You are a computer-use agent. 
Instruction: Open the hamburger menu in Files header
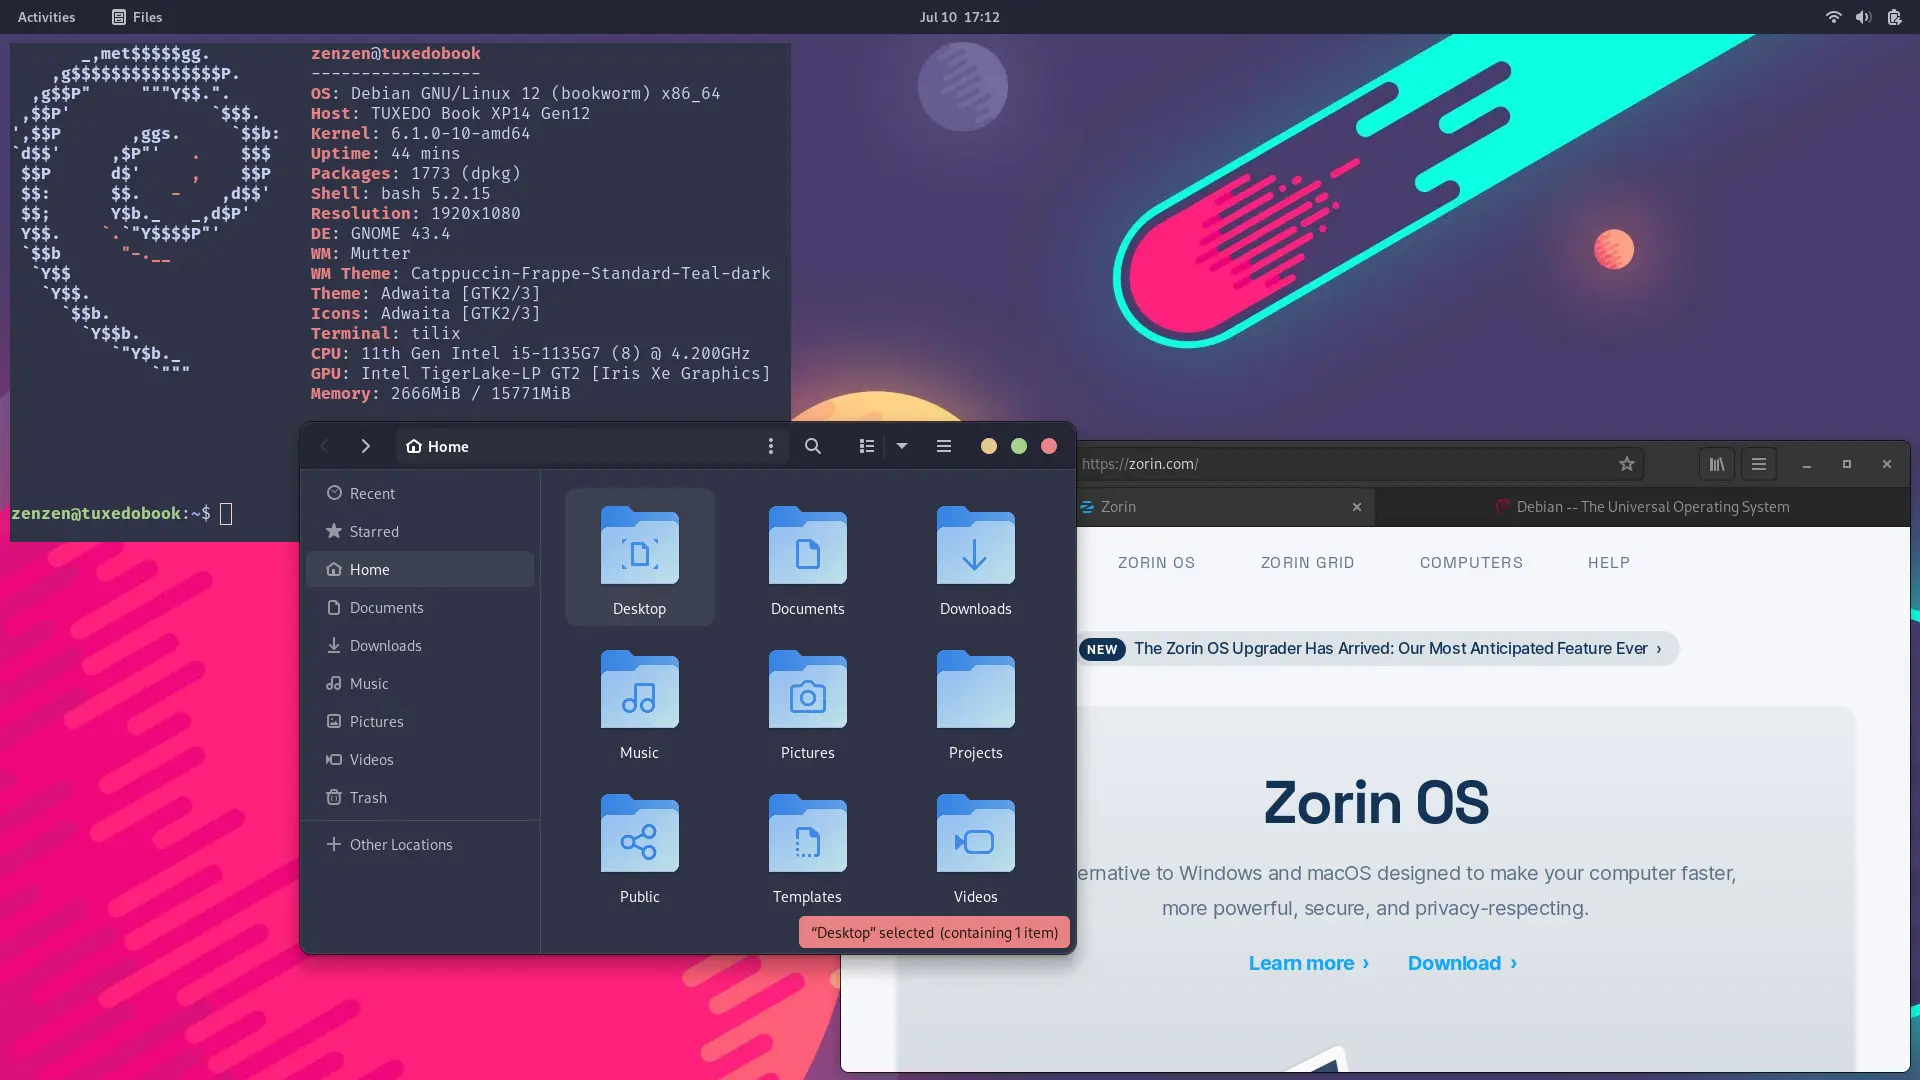[x=944, y=446]
